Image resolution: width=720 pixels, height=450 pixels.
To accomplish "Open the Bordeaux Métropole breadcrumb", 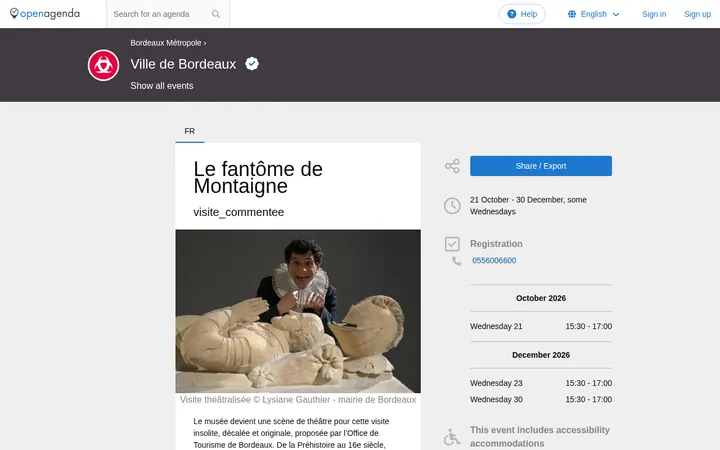I will (x=166, y=43).
